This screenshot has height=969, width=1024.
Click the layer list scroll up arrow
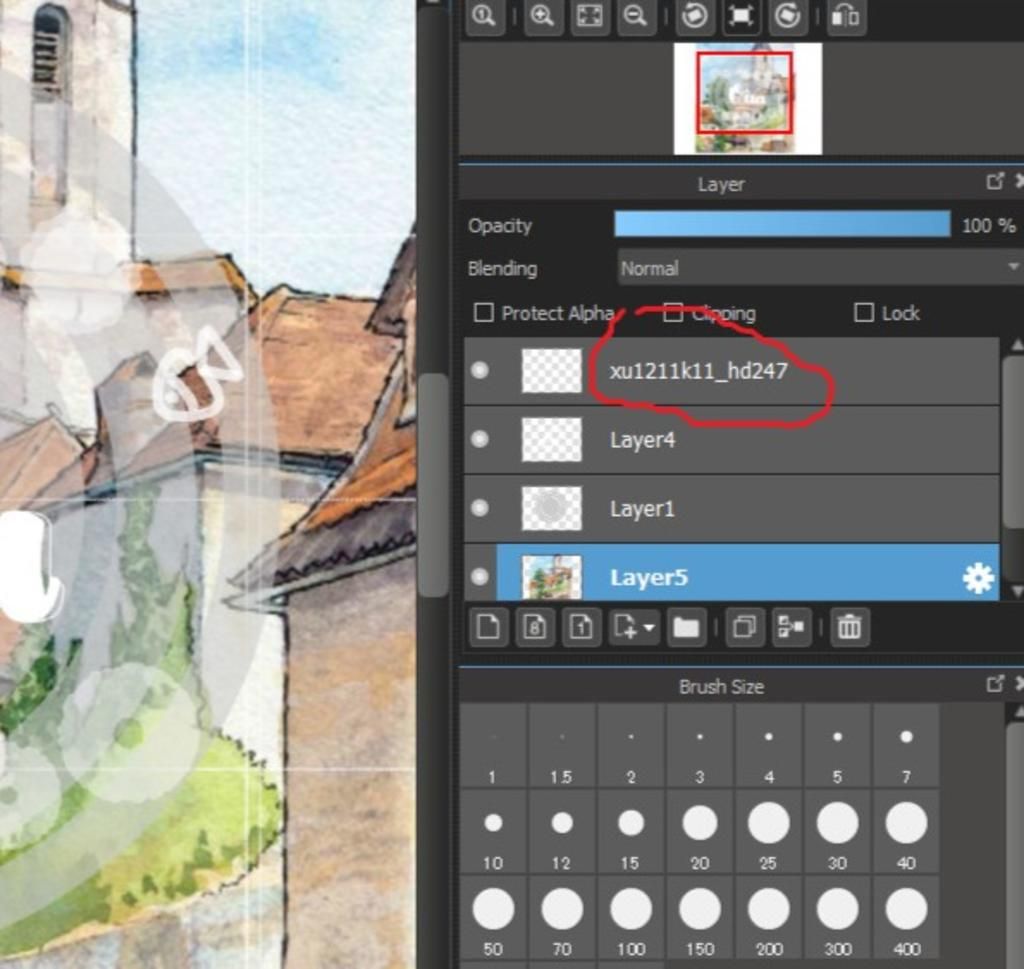(1016, 344)
